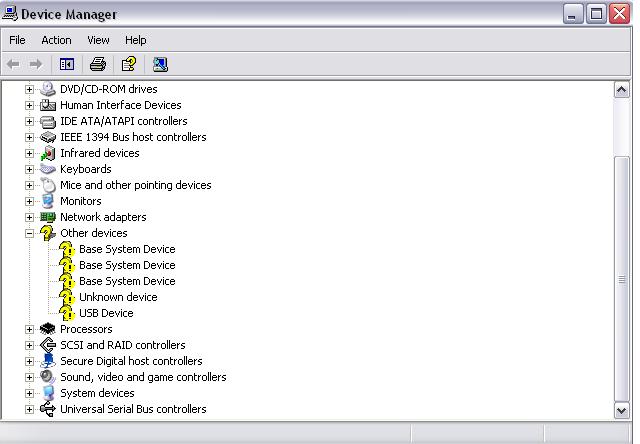Click the Back arrow toolbar icon

[x=13, y=64]
